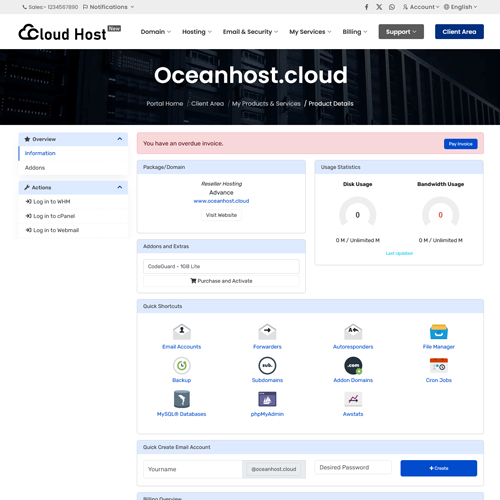The height and width of the screenshot is (500, 500).
Task: Go to Portal Home breadcrumb
Action: point(165,104)
